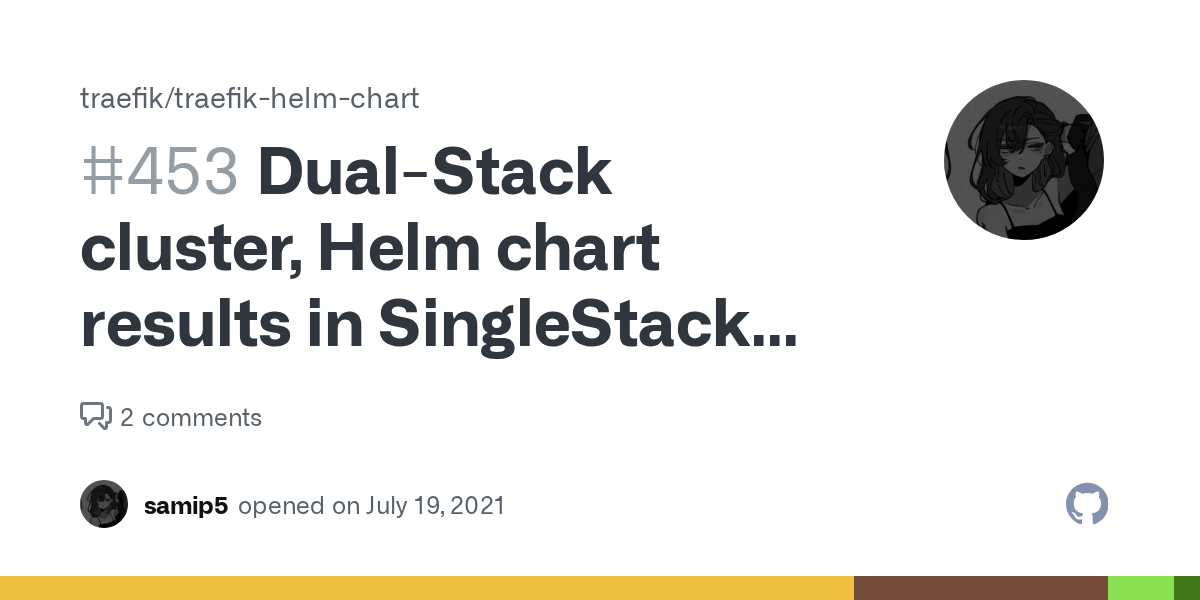Click the GitHub octocat logo

click(x=1087, y=505)
